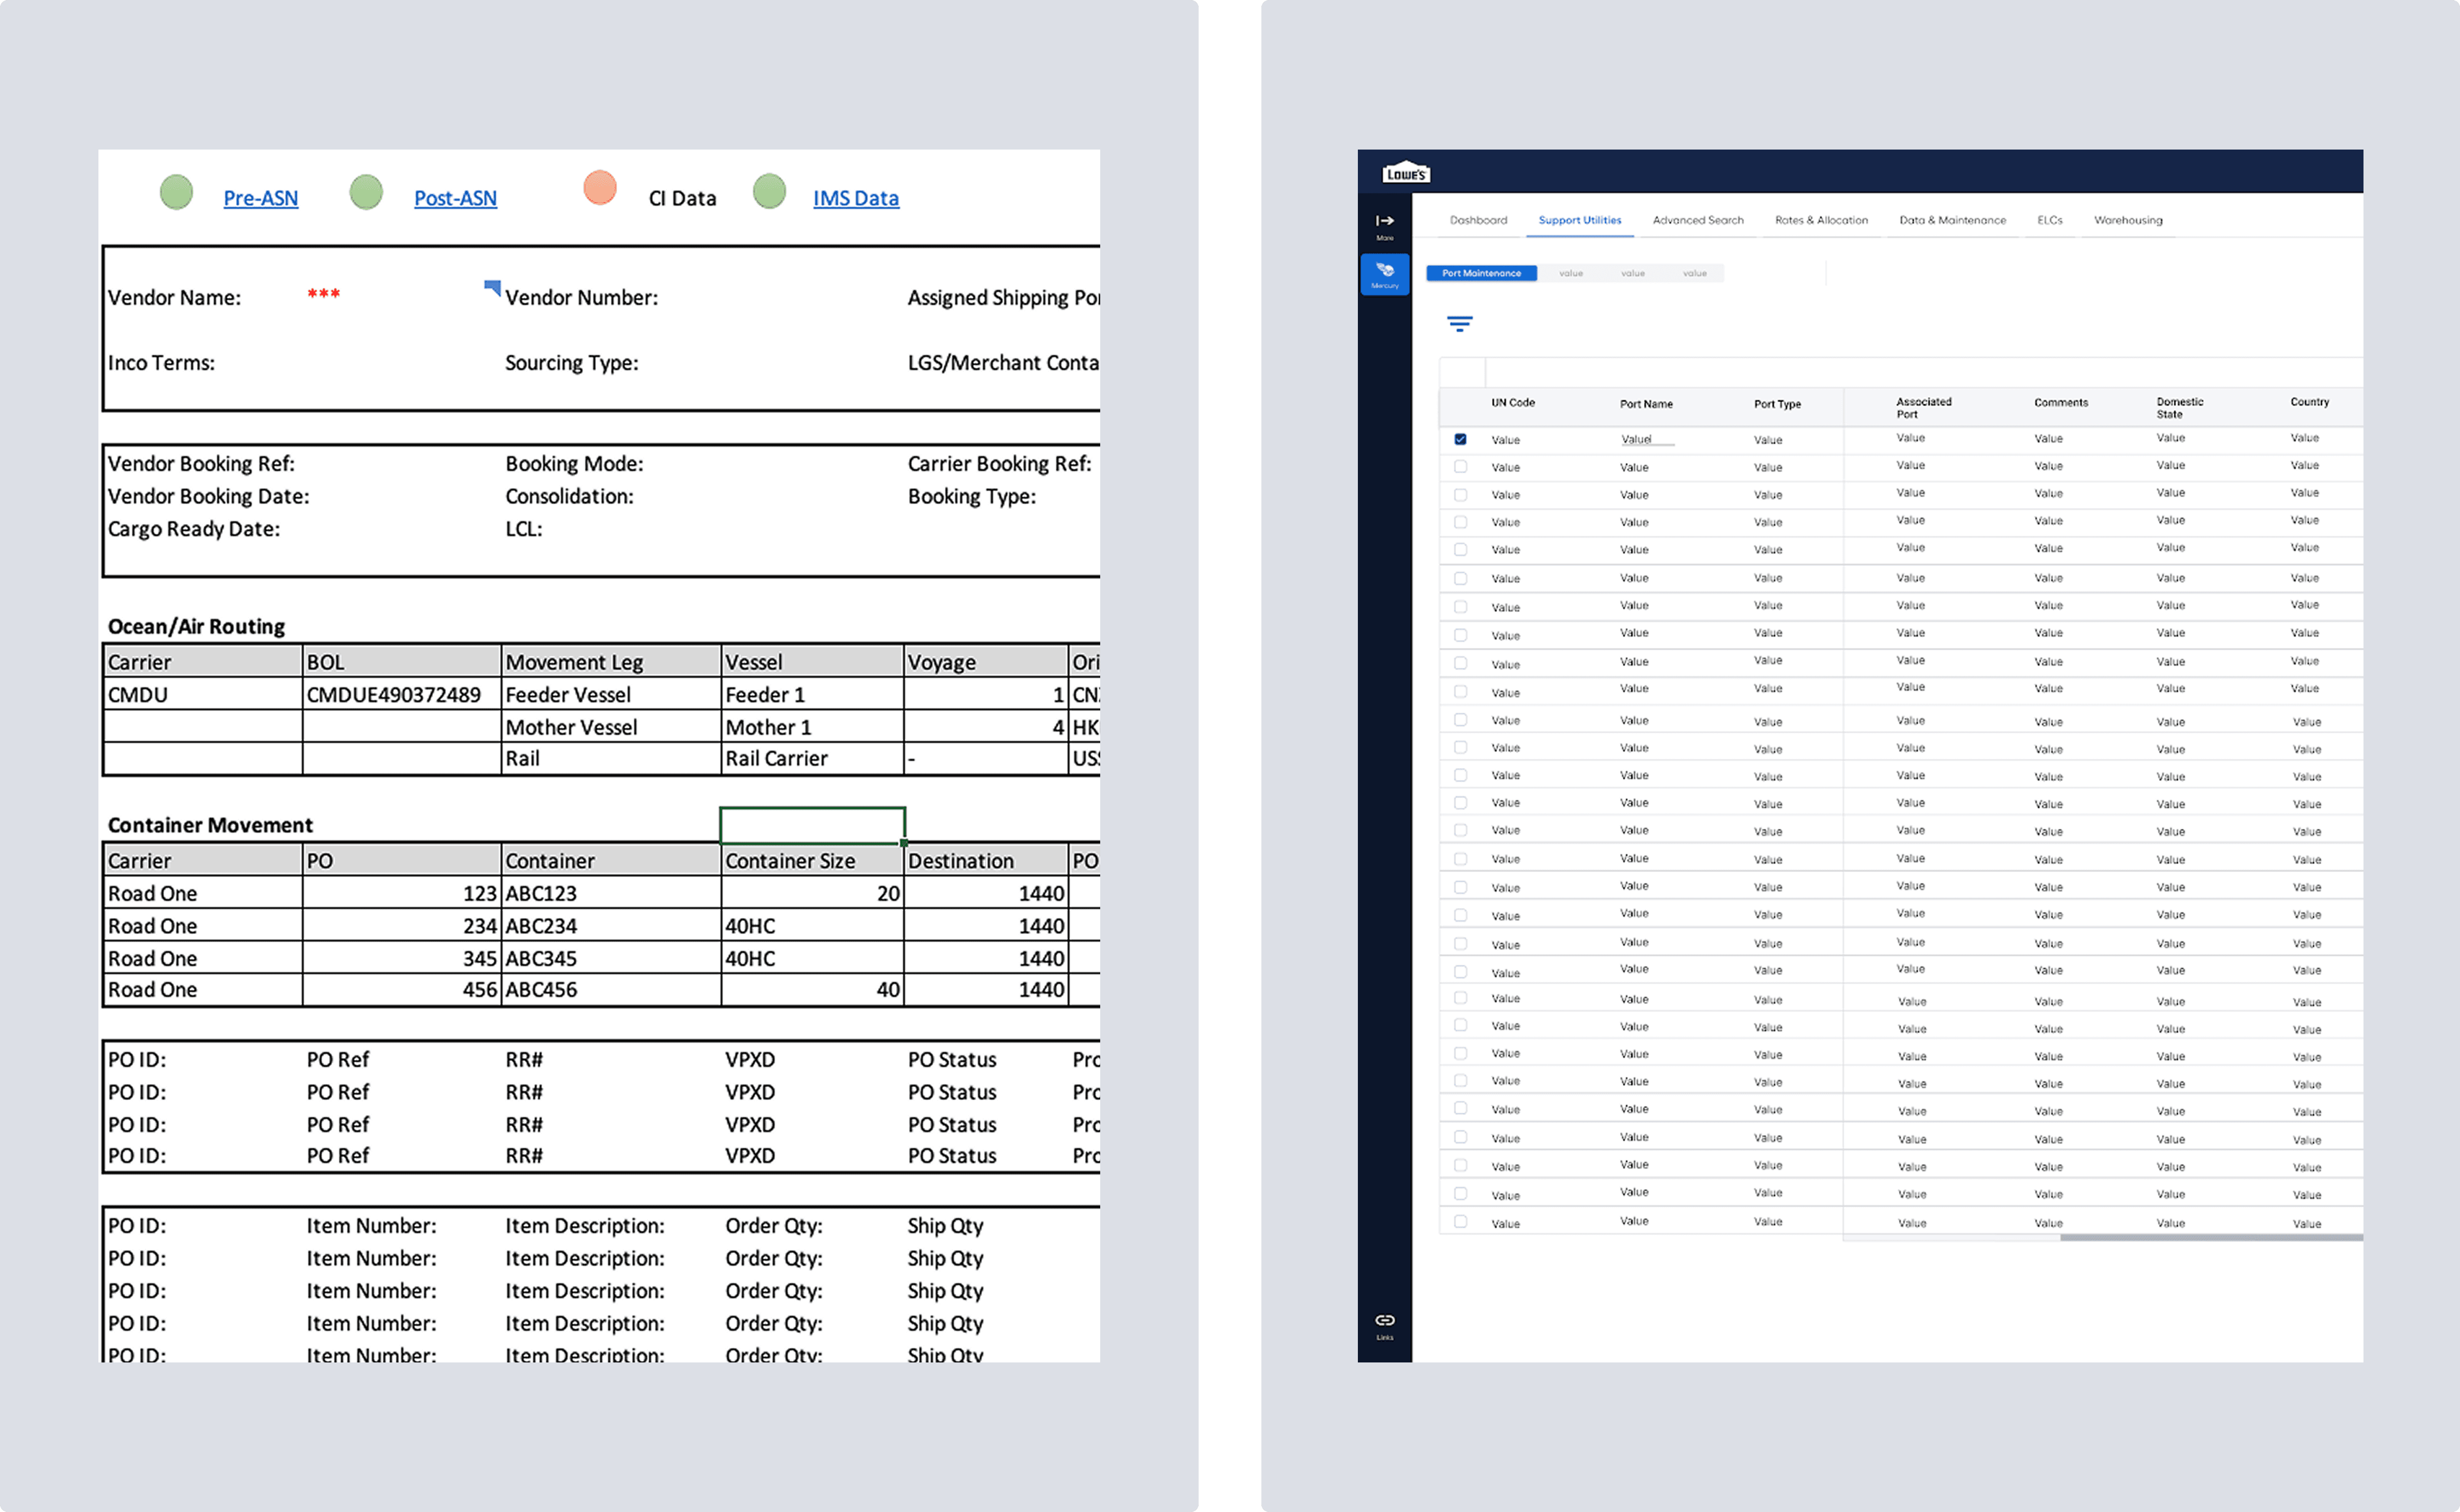Screen dimensions: 2460x1512
Task: Click the green status circle beside Pre-ASN
Action: [176, 192]
